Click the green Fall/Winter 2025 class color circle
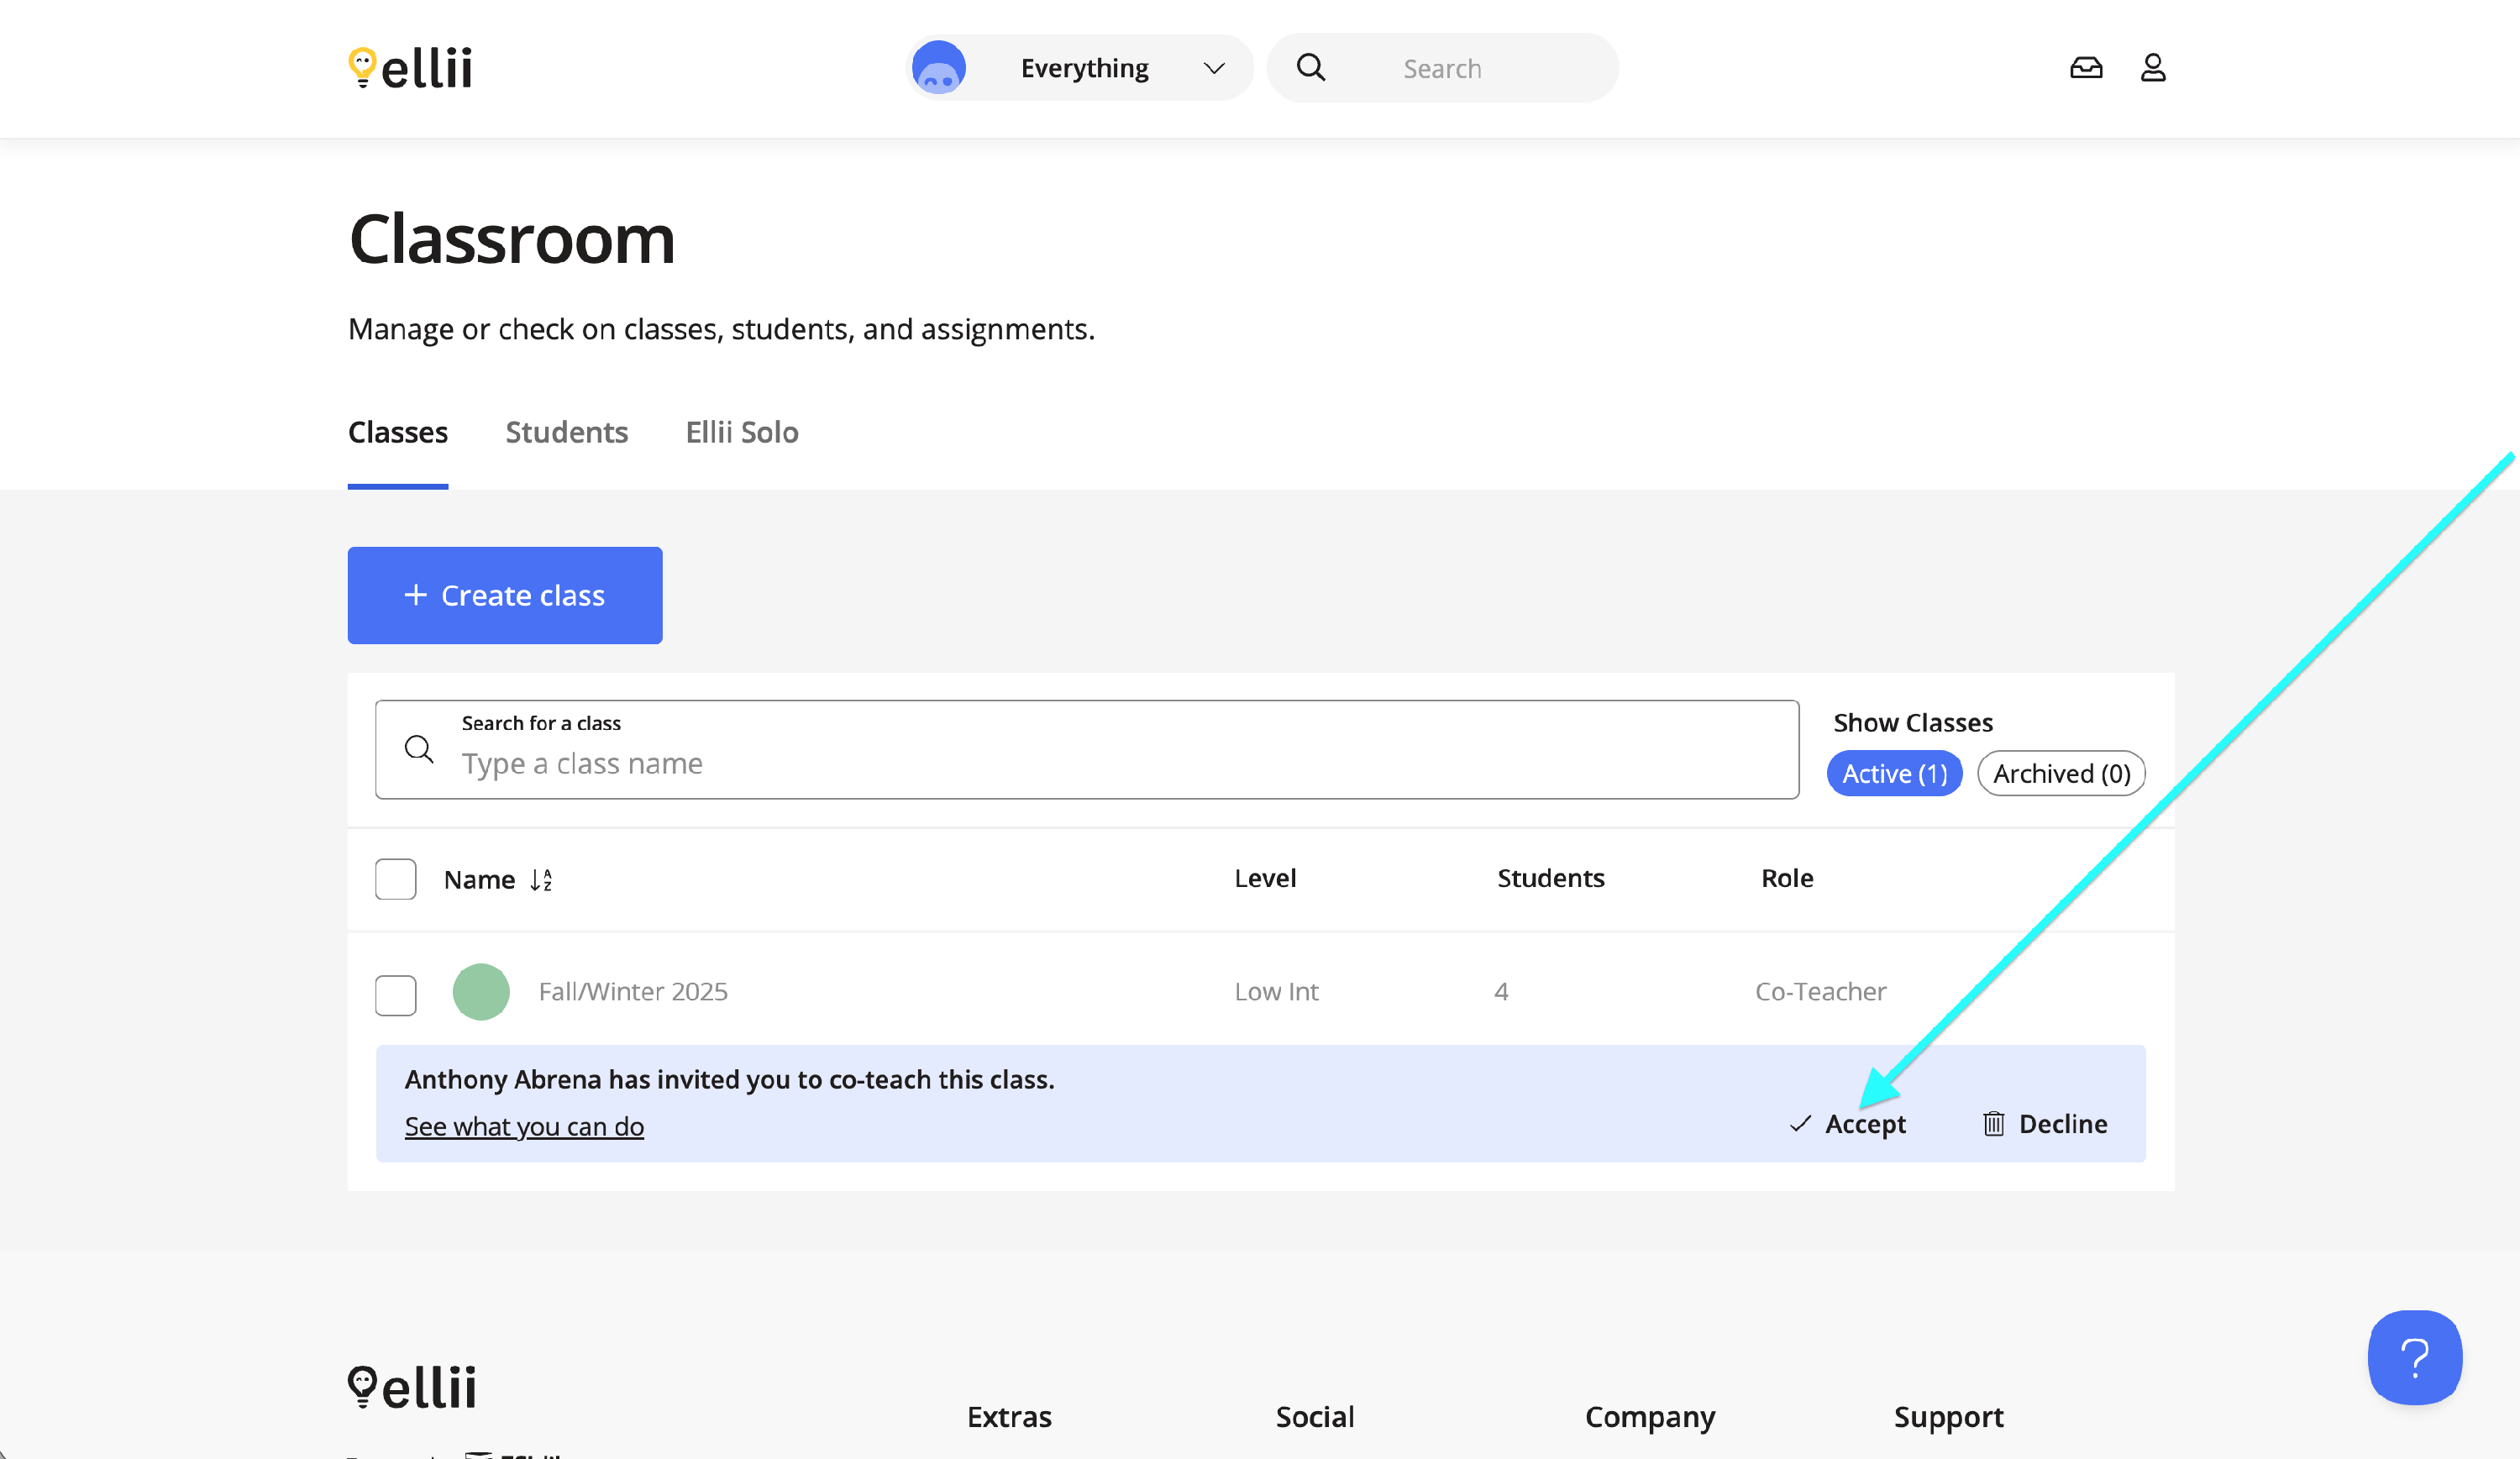2520x1459 pixels. tap(481, 992)
